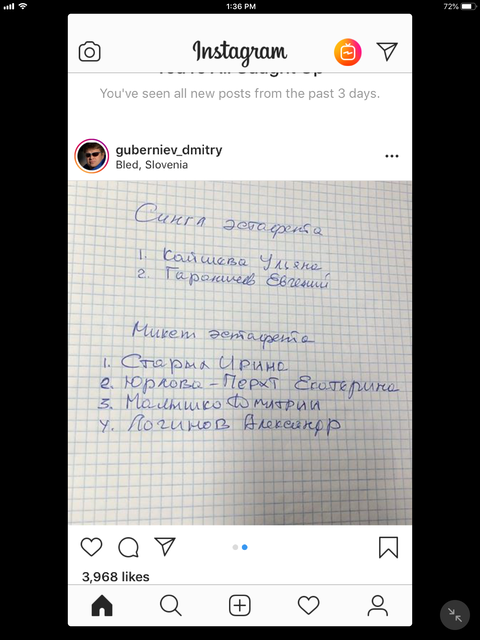
Task: Open IGTV from the orange icon
Action: pos(347,52)
